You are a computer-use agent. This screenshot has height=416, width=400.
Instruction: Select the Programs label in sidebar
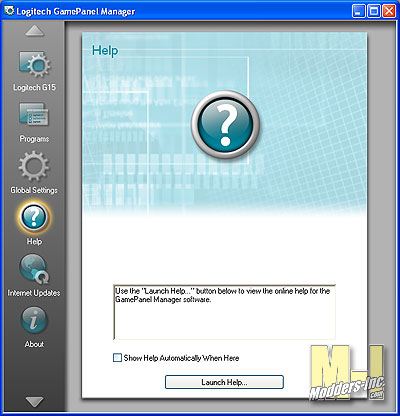(34, 139)
